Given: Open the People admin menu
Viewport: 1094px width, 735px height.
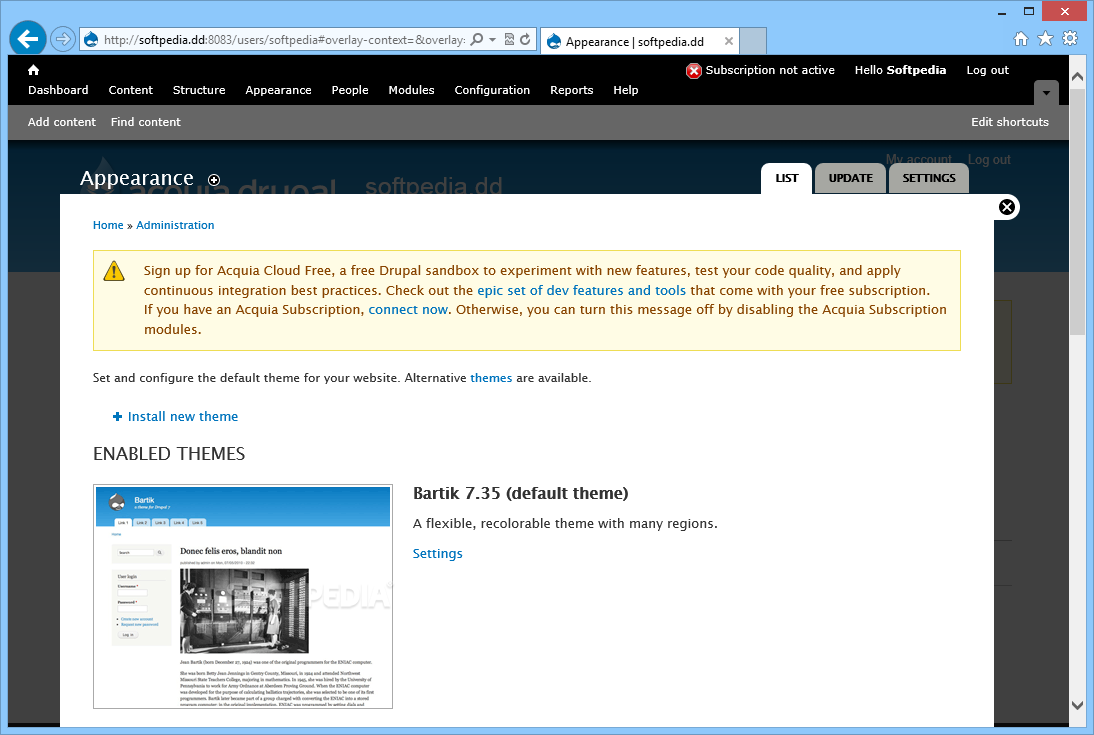Looking at the screenshot, I should [x=350, y=90].
